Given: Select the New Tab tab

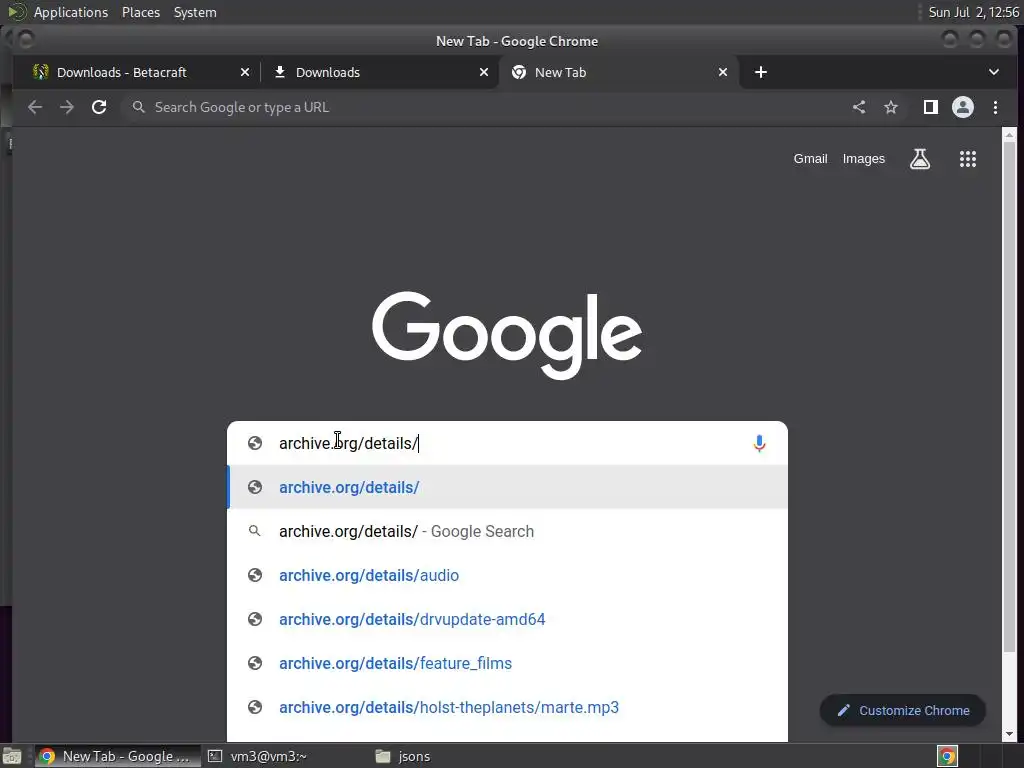Looking at the screenshot, I should (618, 72).
